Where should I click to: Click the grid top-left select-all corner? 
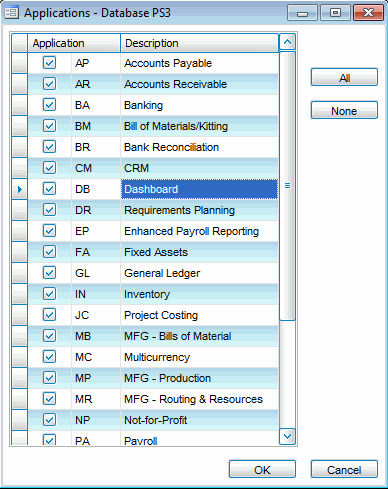click(x=19, y=43)
